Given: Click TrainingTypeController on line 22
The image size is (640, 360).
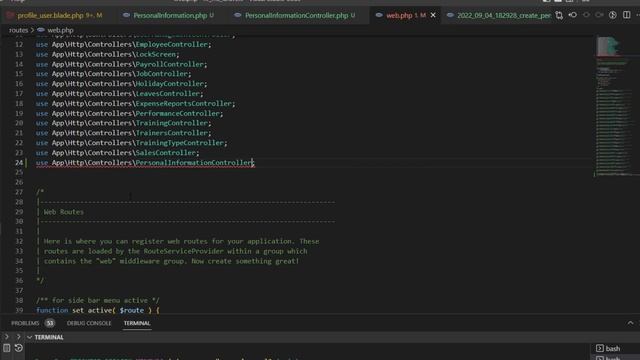Looking at the screenshot, I should pyautogui.click(x=180, y=143).
